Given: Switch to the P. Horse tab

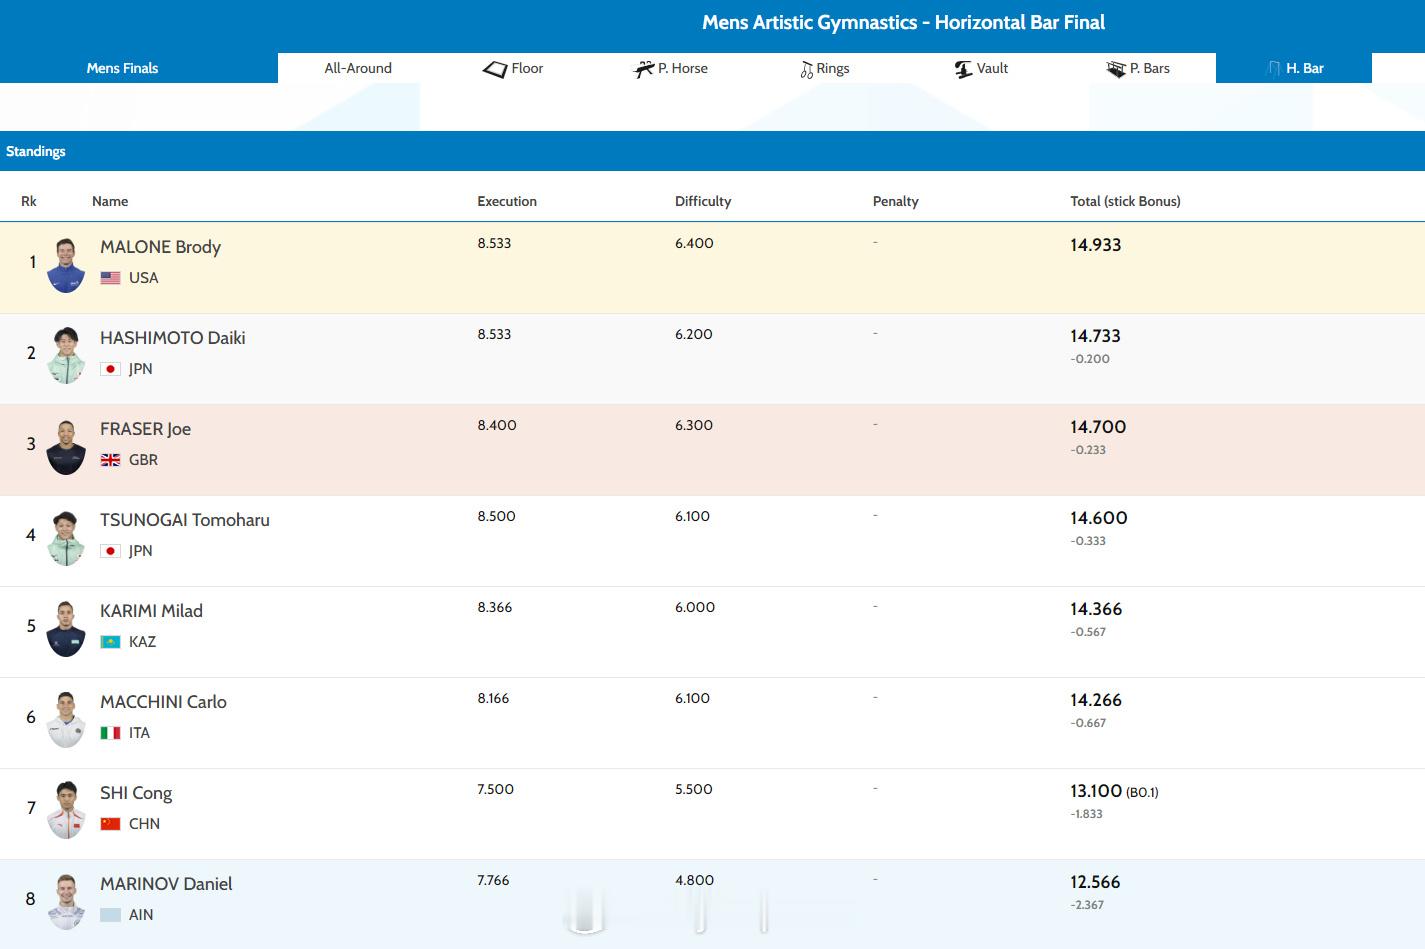Looking at the screenshot, I should point(671,68).
